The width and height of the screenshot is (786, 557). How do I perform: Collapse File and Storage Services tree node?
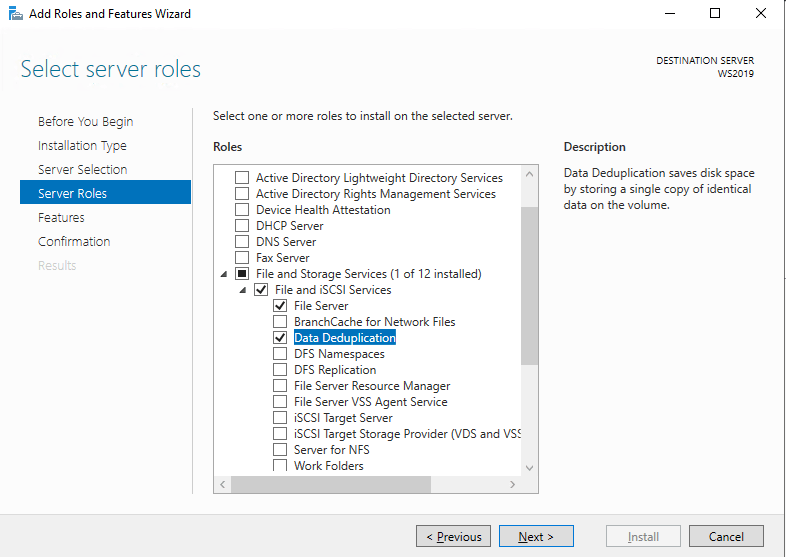(224, 274)
